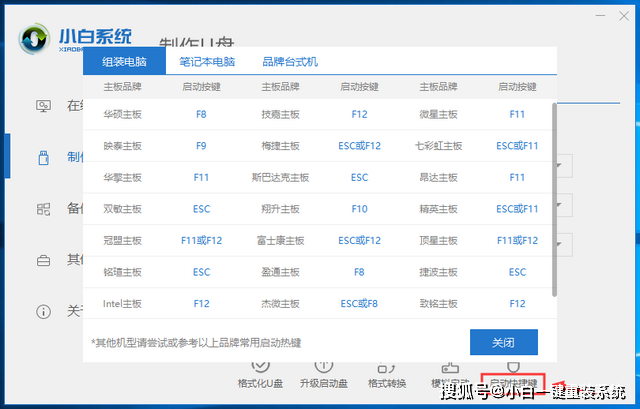Image resolution: width=640 pixels, height=409 pixels.
Task: Select the 顶星主板 cell
Action: tap(438, 240)
